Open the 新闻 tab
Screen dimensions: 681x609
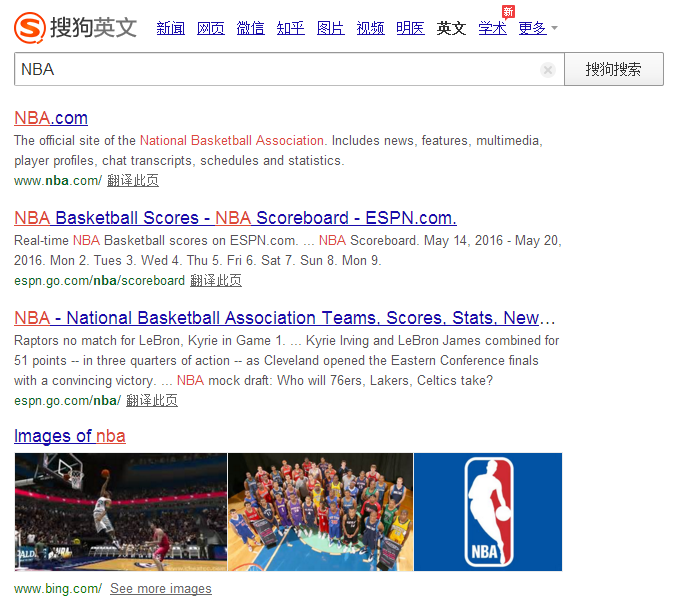pyautogui.click(x=171, y=28)
